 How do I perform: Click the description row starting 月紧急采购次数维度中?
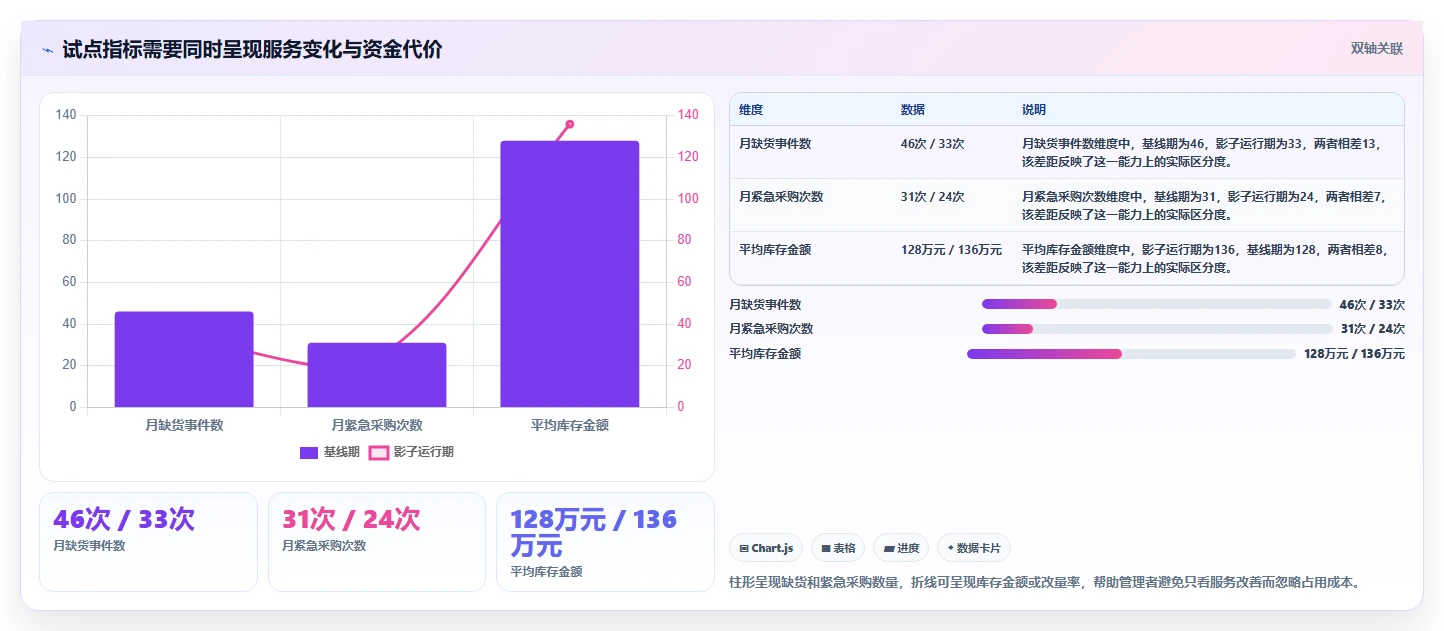click(x=1206, y=205)
